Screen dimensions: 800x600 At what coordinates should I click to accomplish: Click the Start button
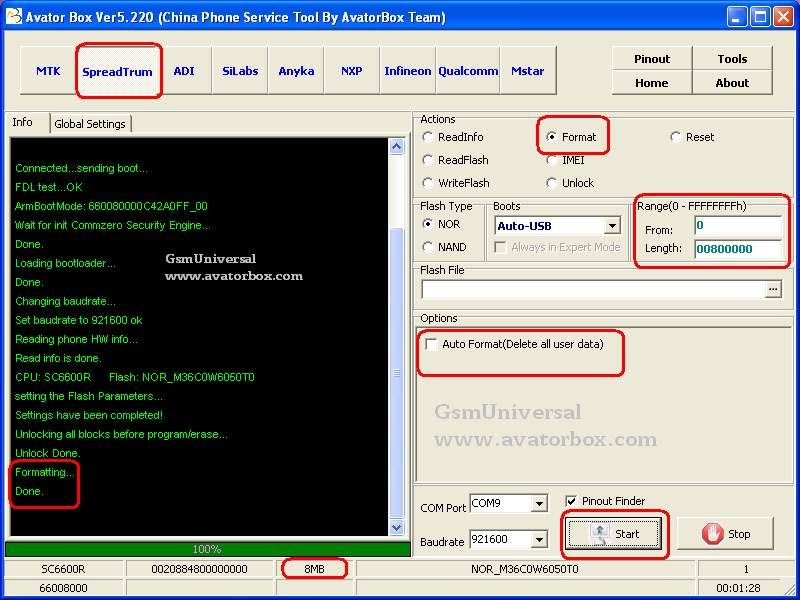pyautogui.click(x=614, y=534)
